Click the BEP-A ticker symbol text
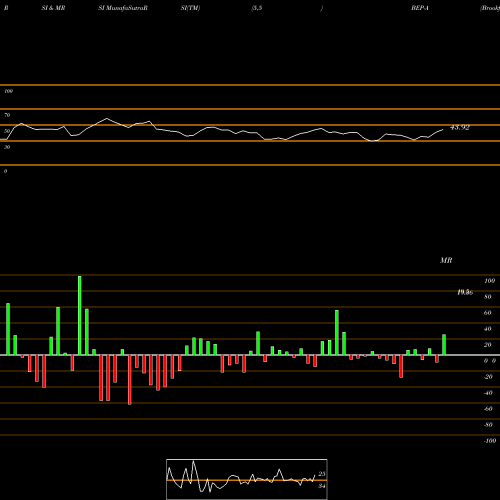 (x=420, y=8)
